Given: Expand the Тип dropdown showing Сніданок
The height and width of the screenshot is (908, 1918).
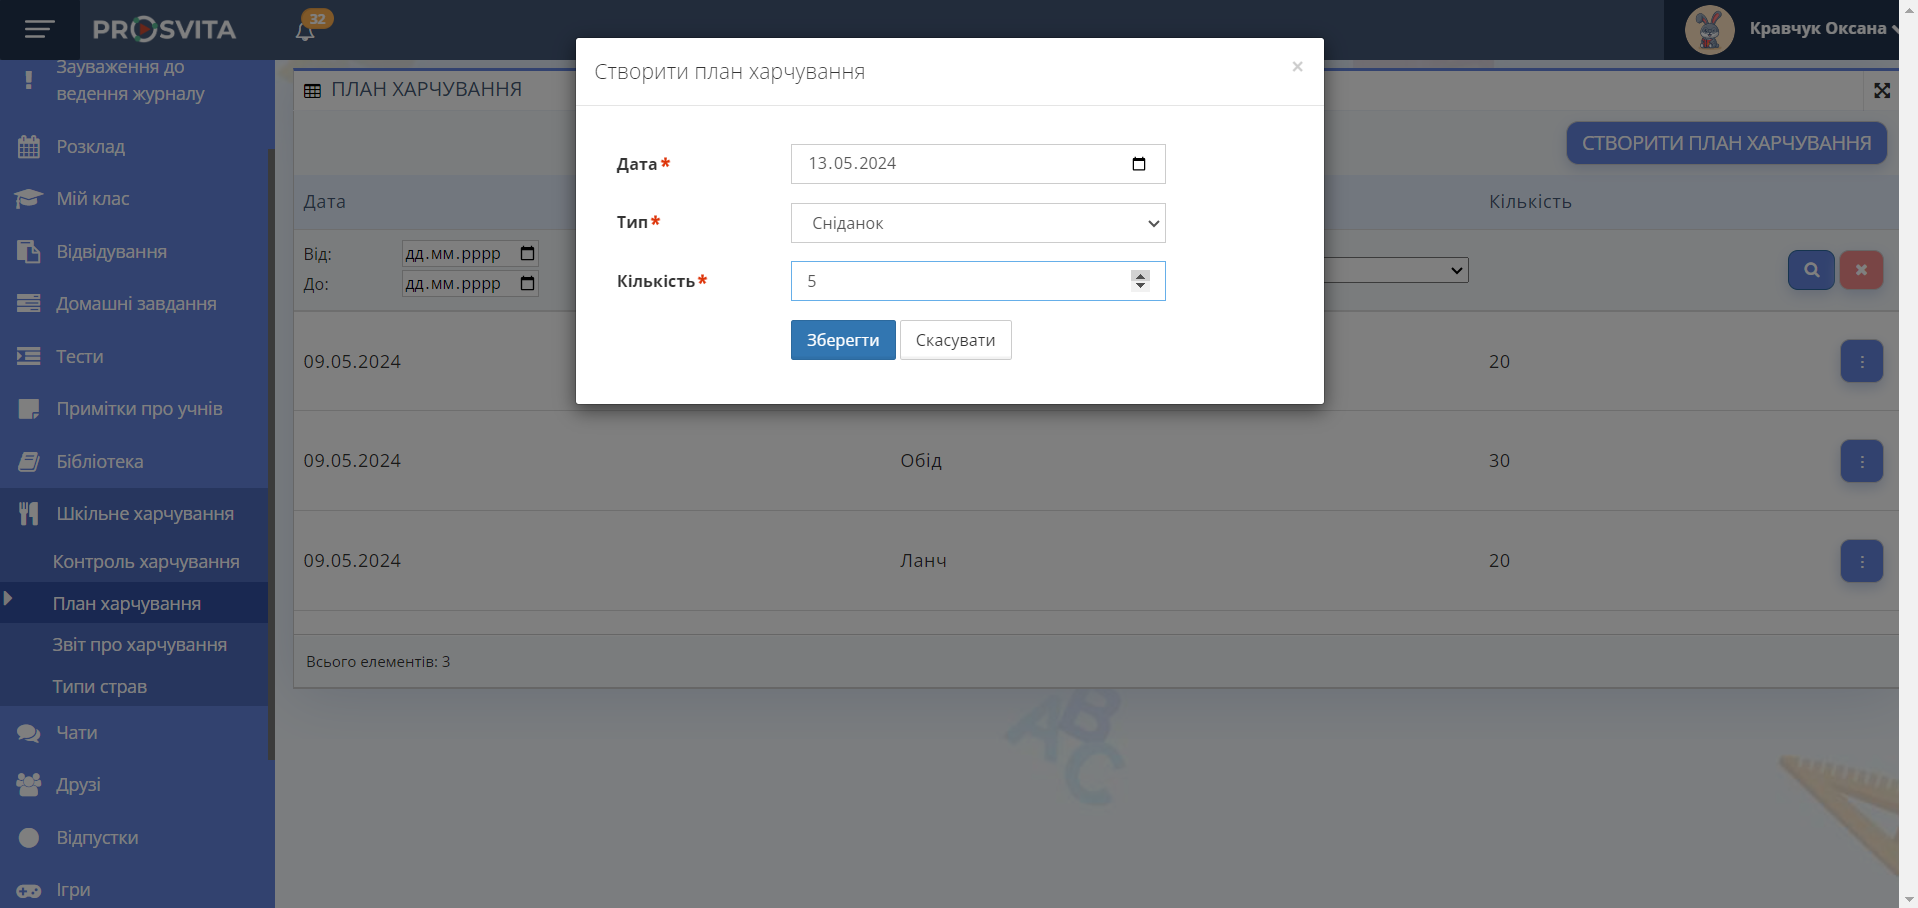Looking at the screenshot, I should 977,223.
